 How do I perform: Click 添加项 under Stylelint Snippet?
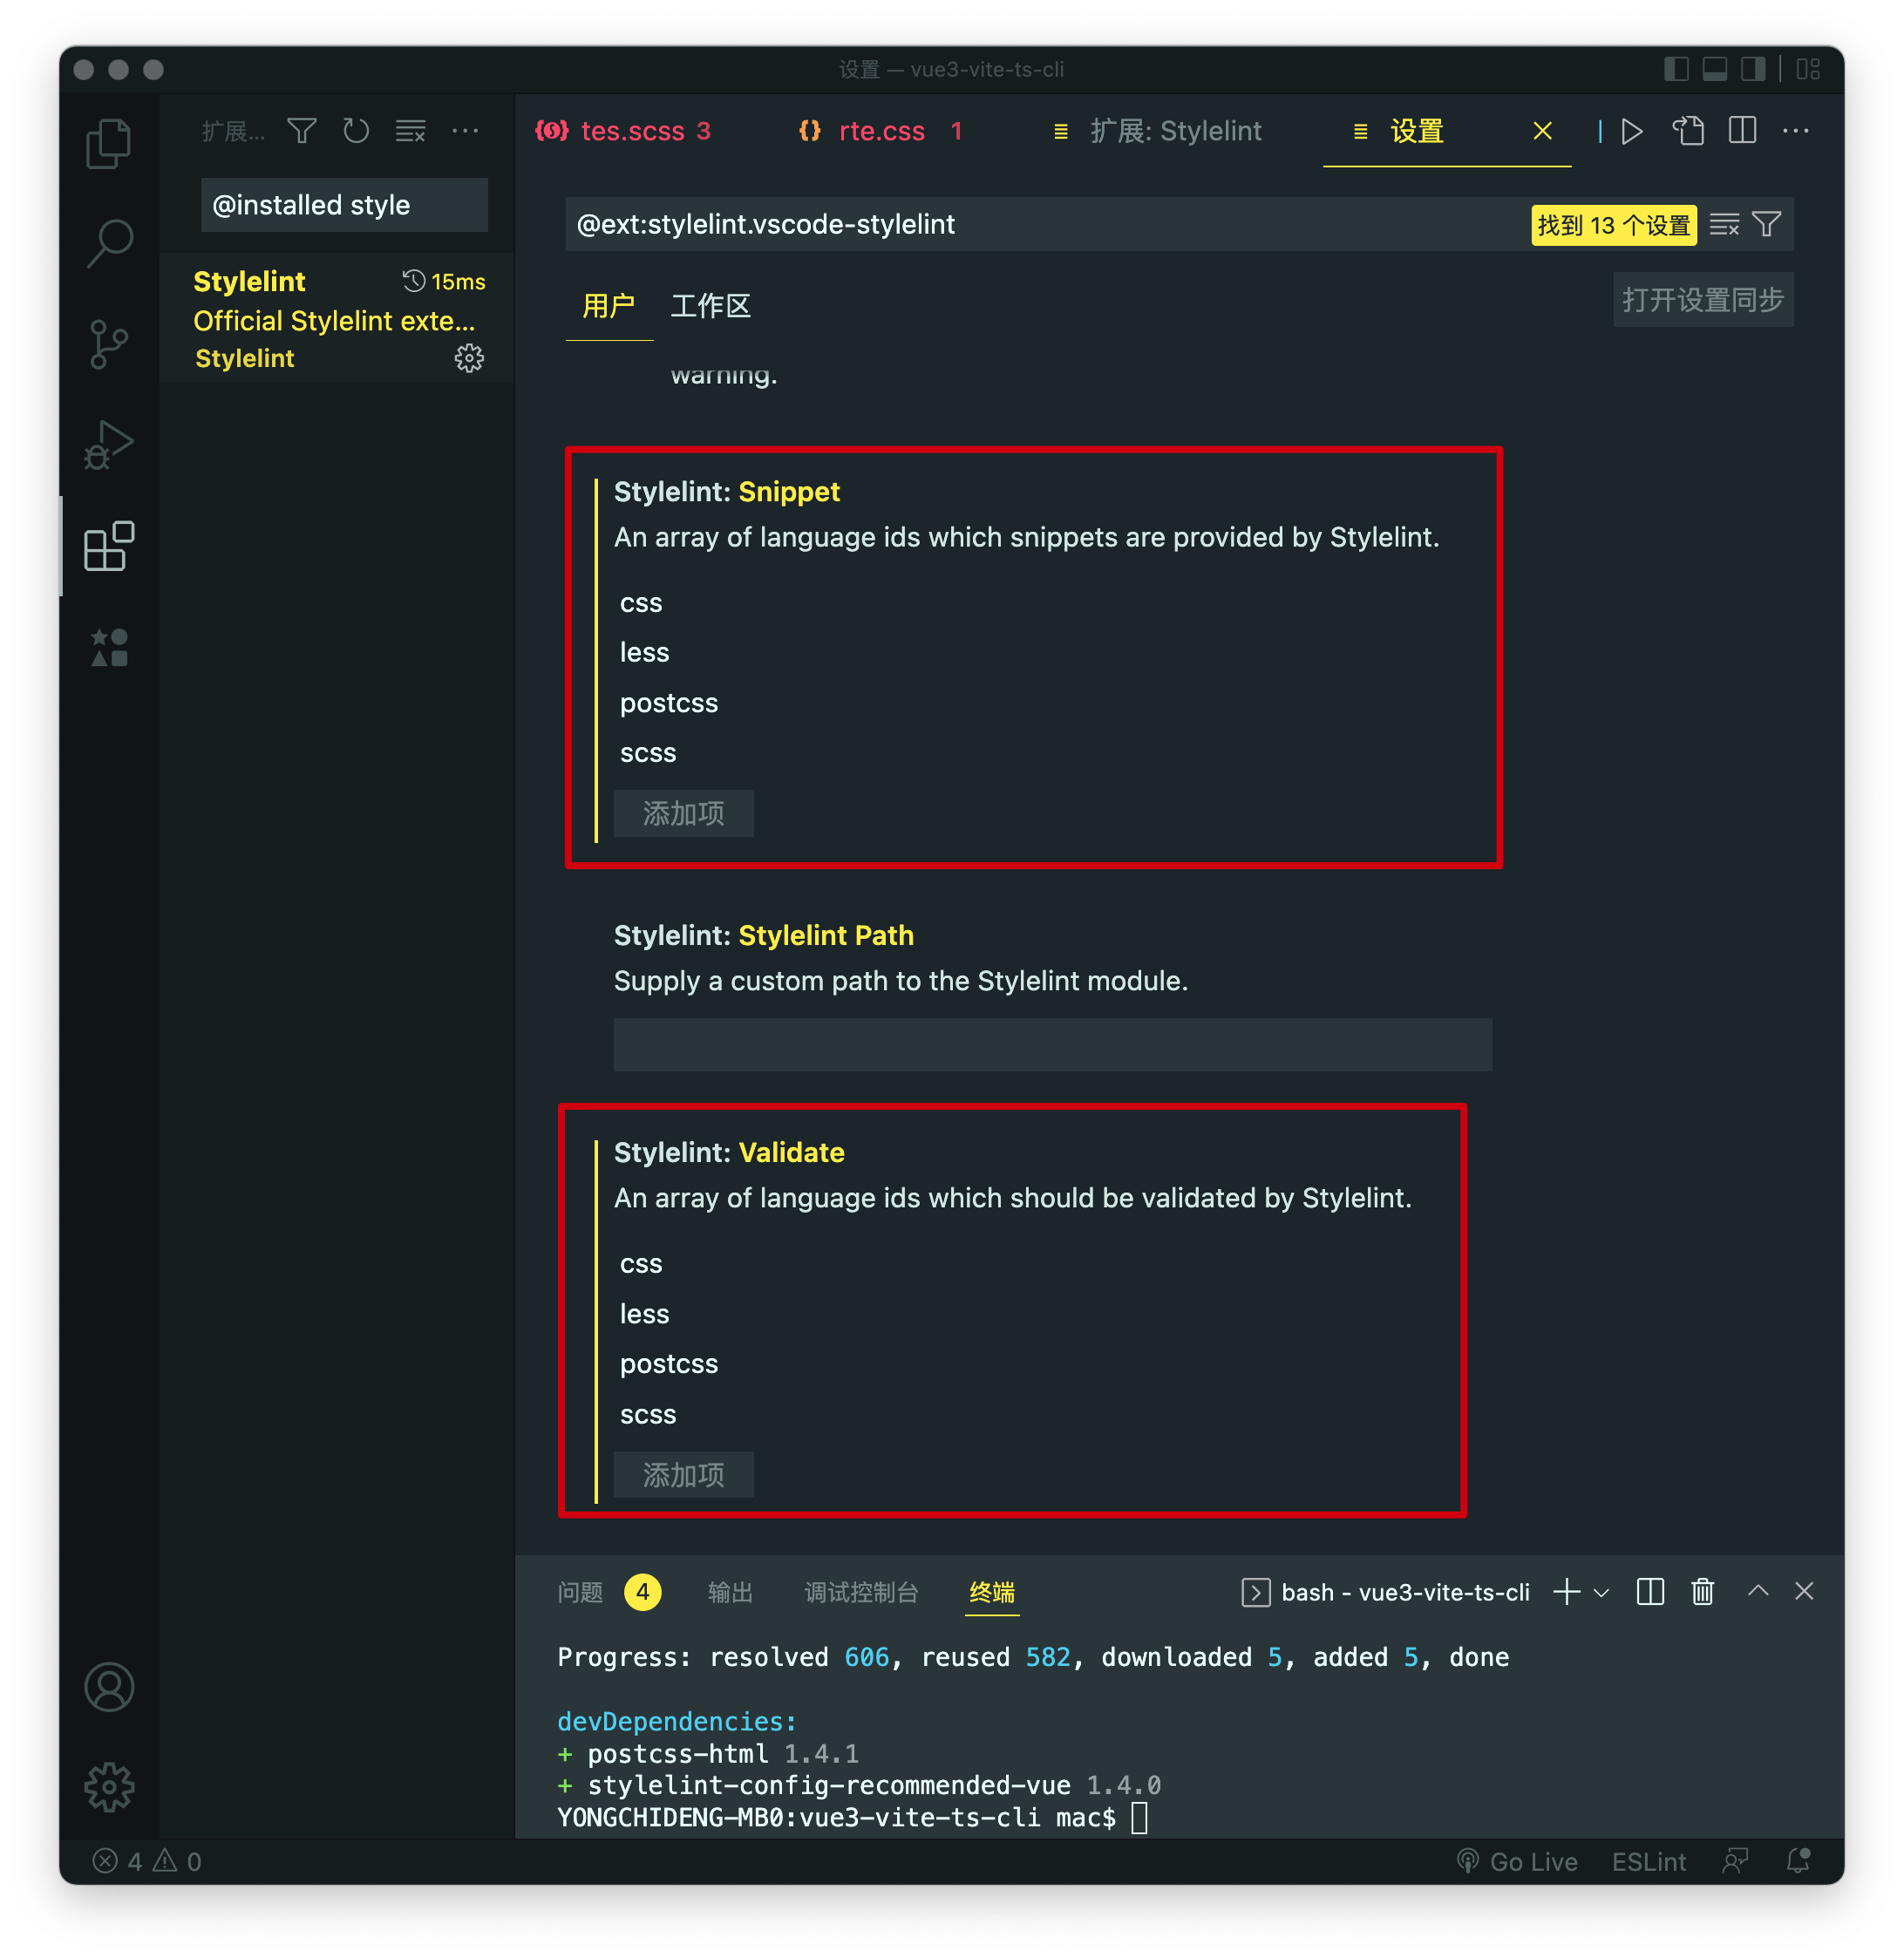(683, 813)
